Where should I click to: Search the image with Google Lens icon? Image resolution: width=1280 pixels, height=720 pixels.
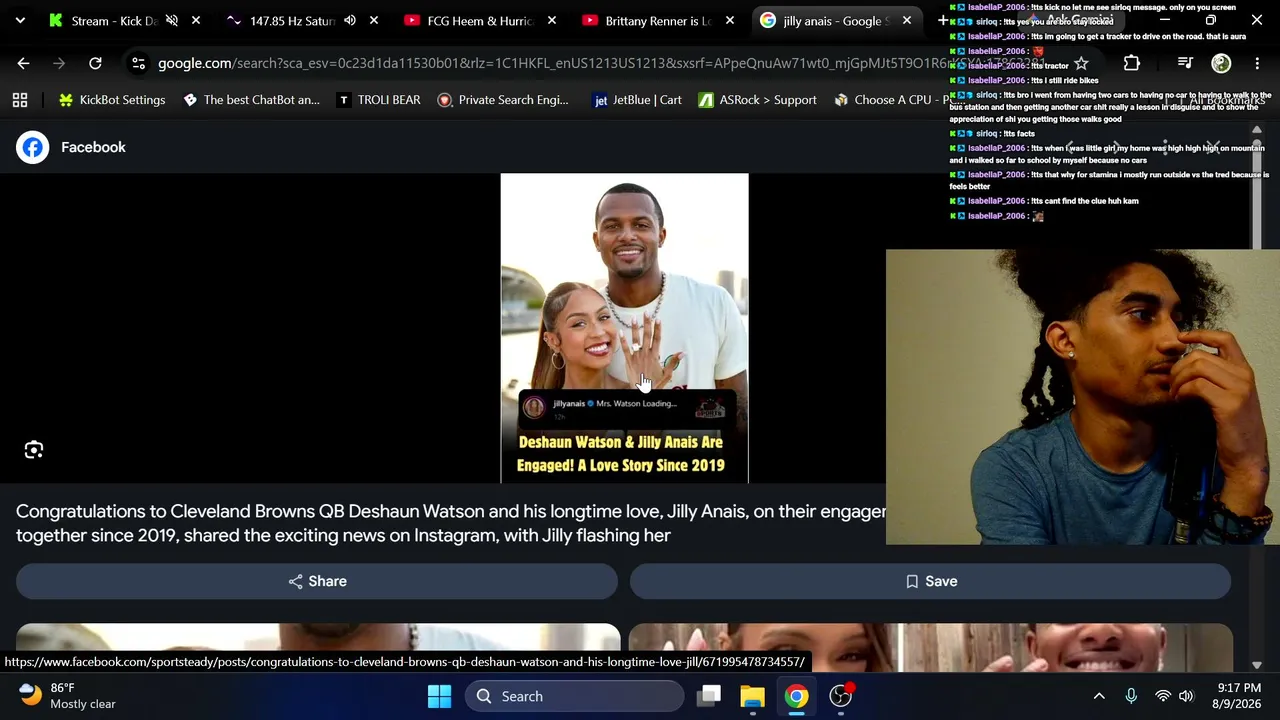tap(34, 450)
